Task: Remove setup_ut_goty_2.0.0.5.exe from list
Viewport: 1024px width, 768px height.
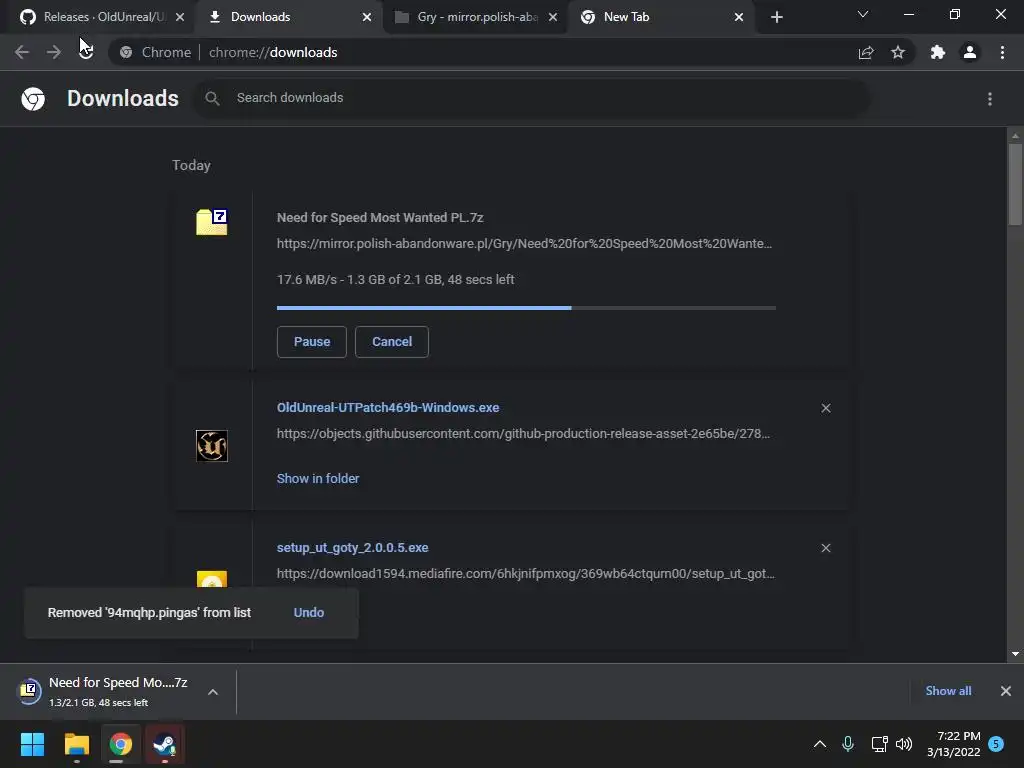Action: (826, 548)
